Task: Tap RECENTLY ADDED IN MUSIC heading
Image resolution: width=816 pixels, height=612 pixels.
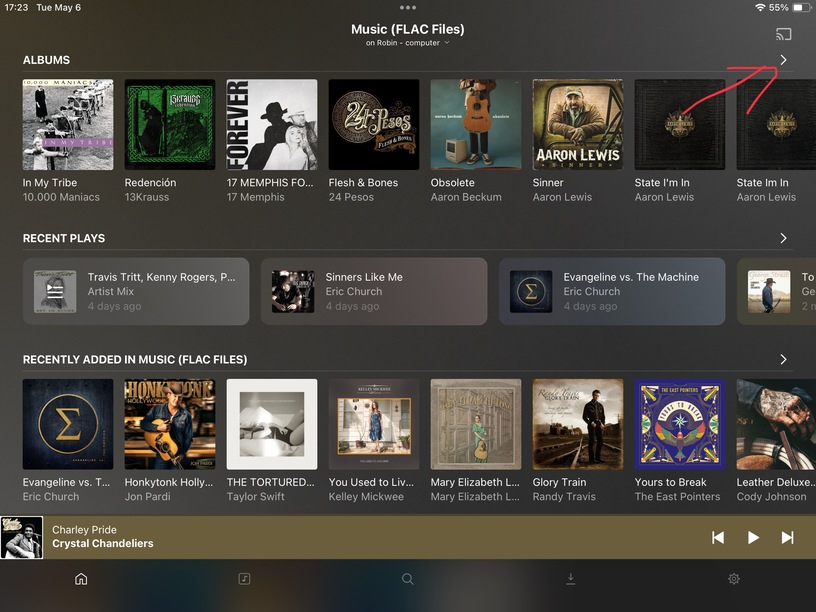Action: tap(135, 359)
